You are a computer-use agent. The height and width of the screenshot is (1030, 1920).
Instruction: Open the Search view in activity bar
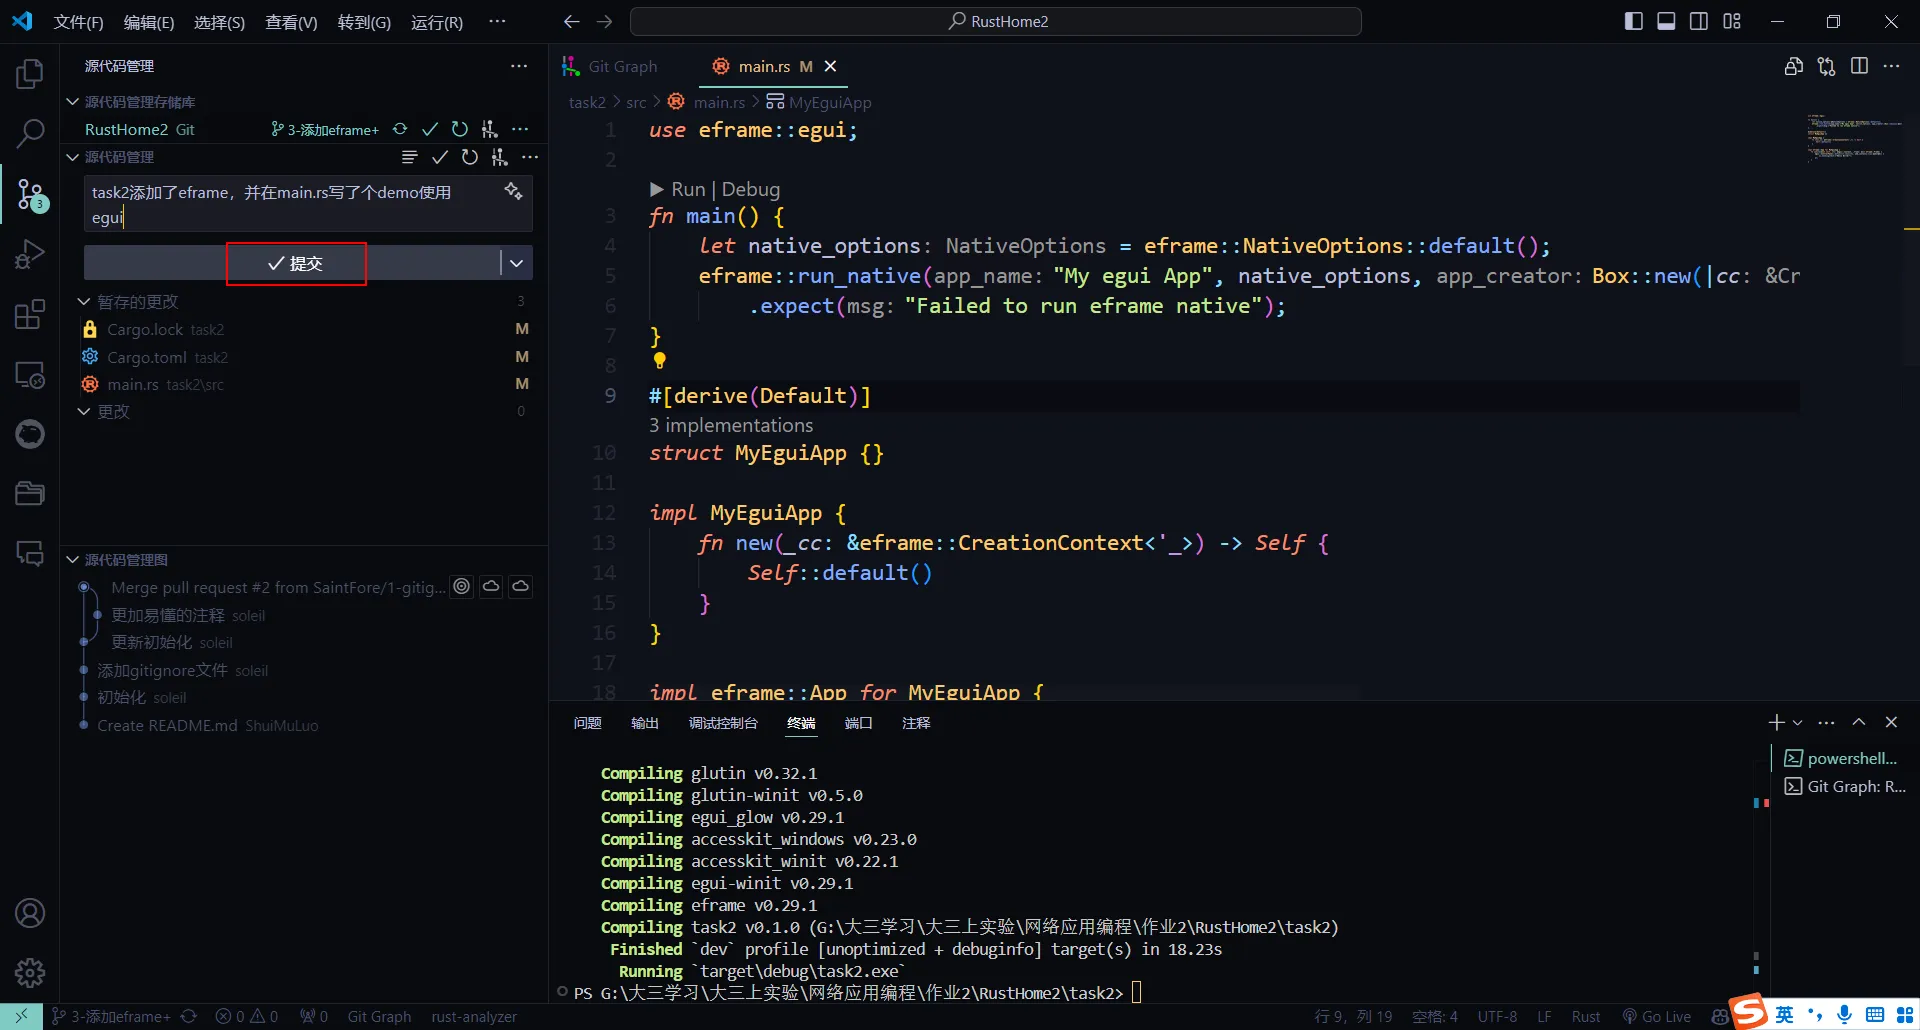tap(30, 133)
